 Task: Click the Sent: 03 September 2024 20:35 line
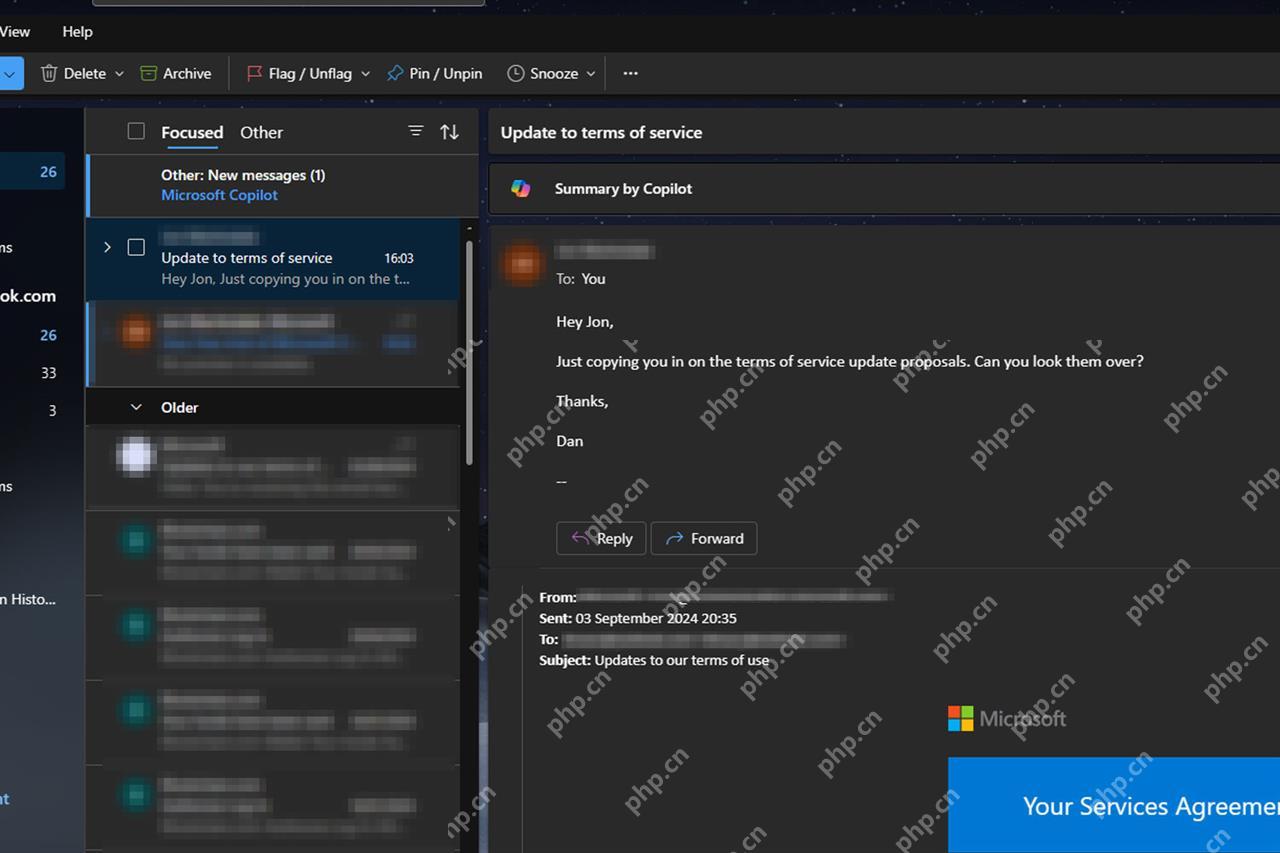pos(638,618)
